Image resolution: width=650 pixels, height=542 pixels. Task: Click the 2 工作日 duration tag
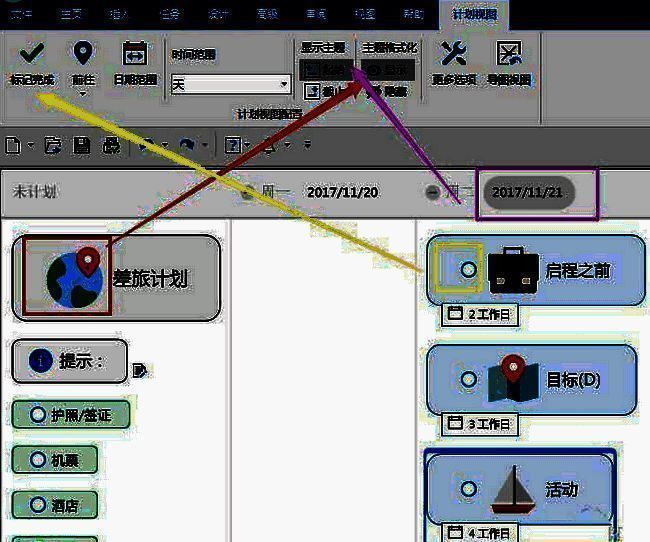click(x=479, y=314)
